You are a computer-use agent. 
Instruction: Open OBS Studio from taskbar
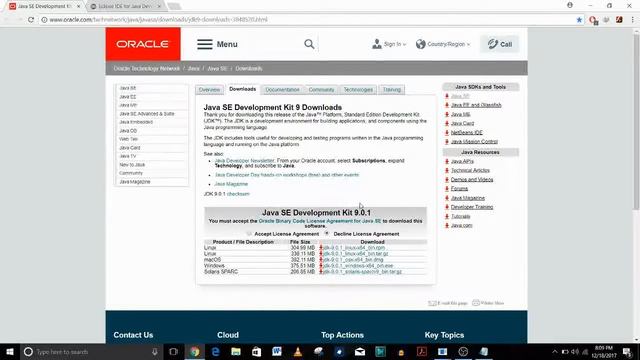point(463,351)
